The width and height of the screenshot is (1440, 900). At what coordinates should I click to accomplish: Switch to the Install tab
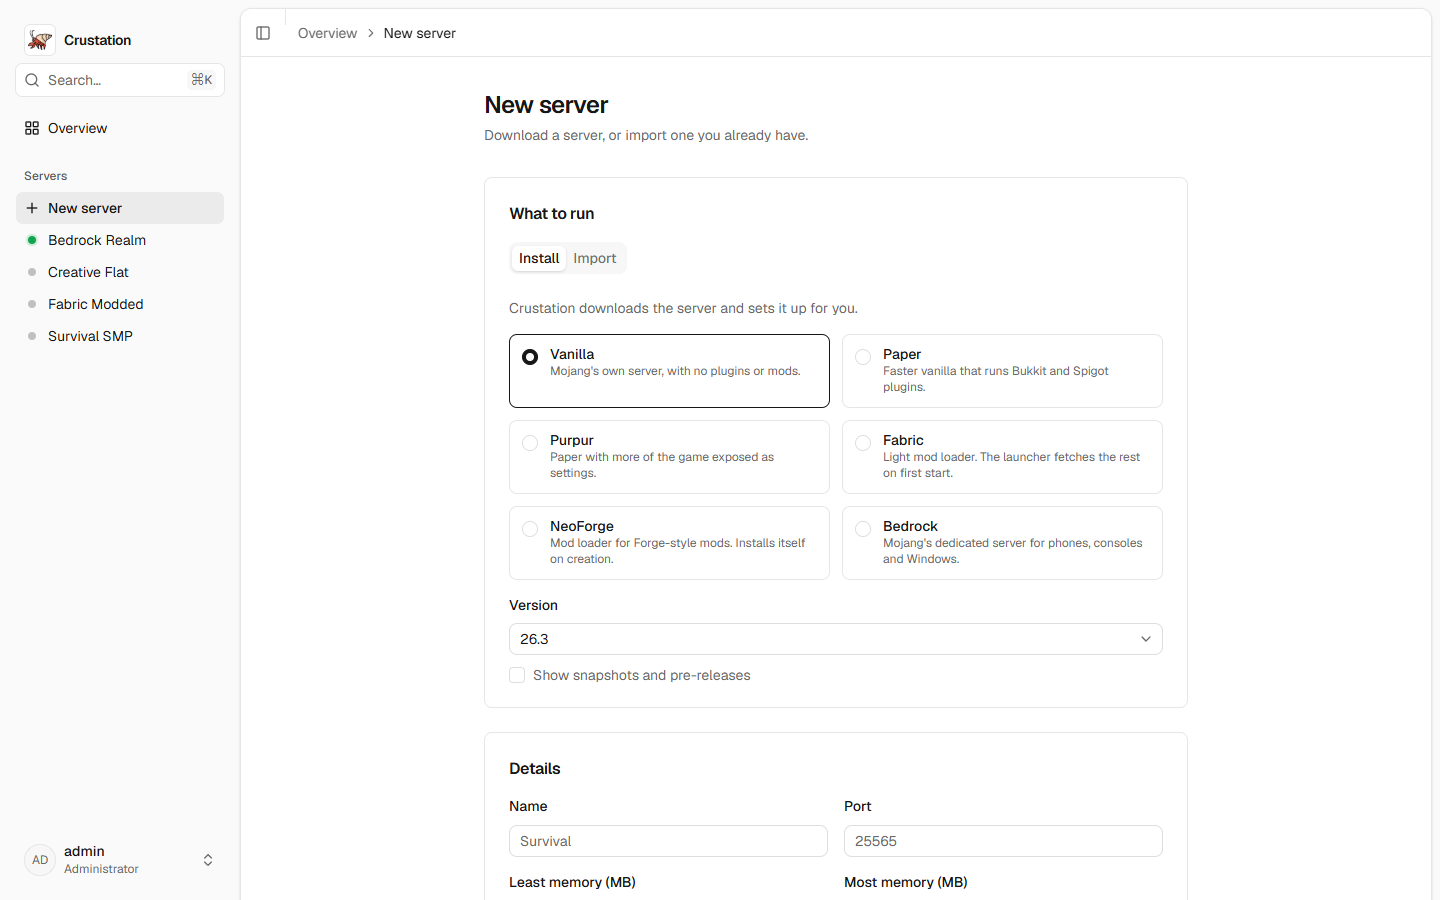pyautogui.click(x=539, y=258)
